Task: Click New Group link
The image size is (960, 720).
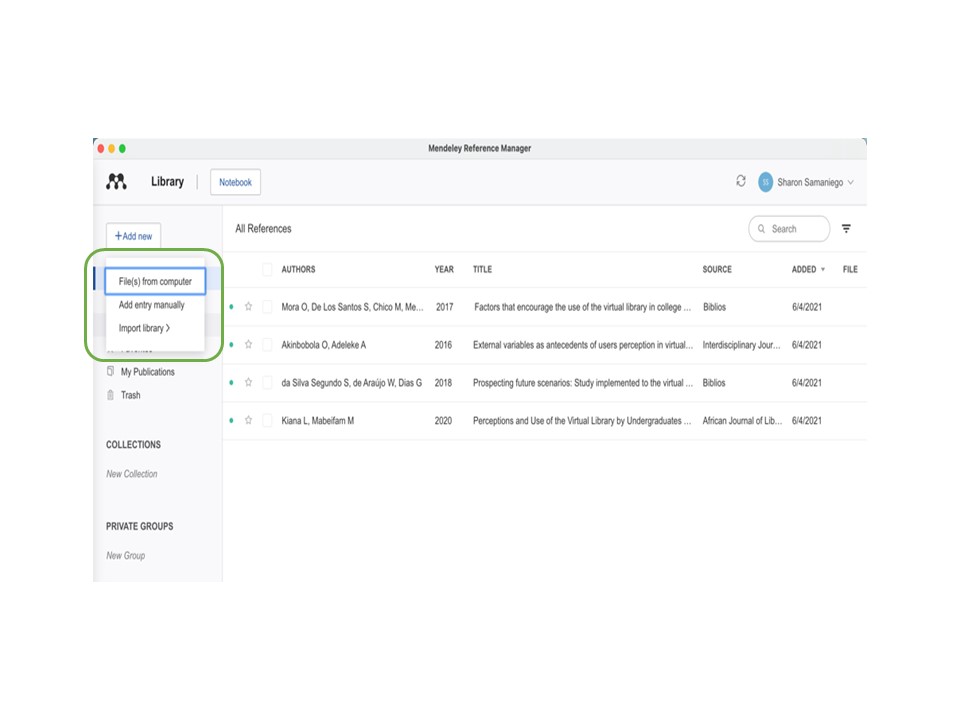Action: click(x=126, y=555)
